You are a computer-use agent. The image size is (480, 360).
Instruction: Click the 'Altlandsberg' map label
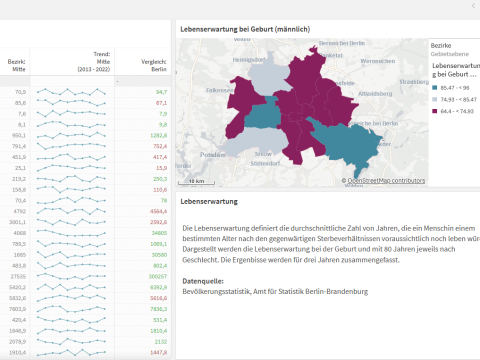[x=375, y=94]
